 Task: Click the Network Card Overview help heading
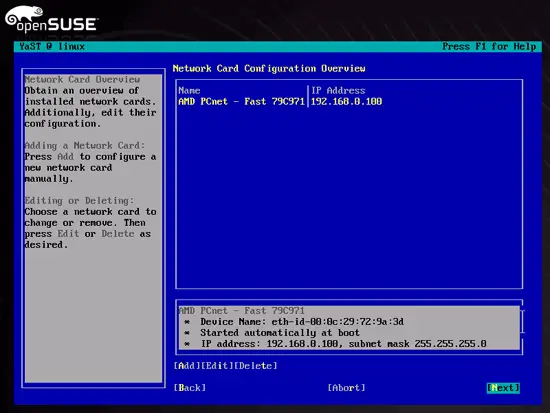tap(82, 80)
